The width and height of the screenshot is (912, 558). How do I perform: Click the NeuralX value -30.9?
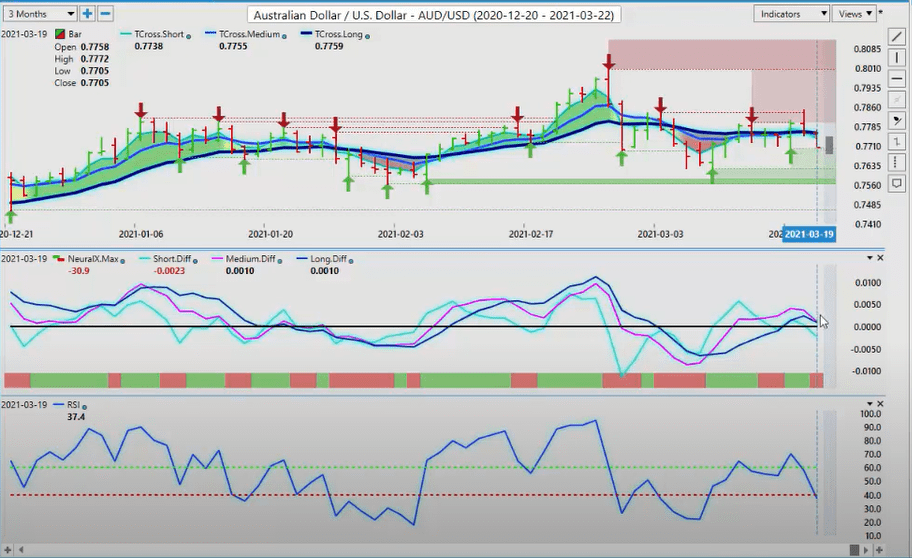click(x=79, y=271)
